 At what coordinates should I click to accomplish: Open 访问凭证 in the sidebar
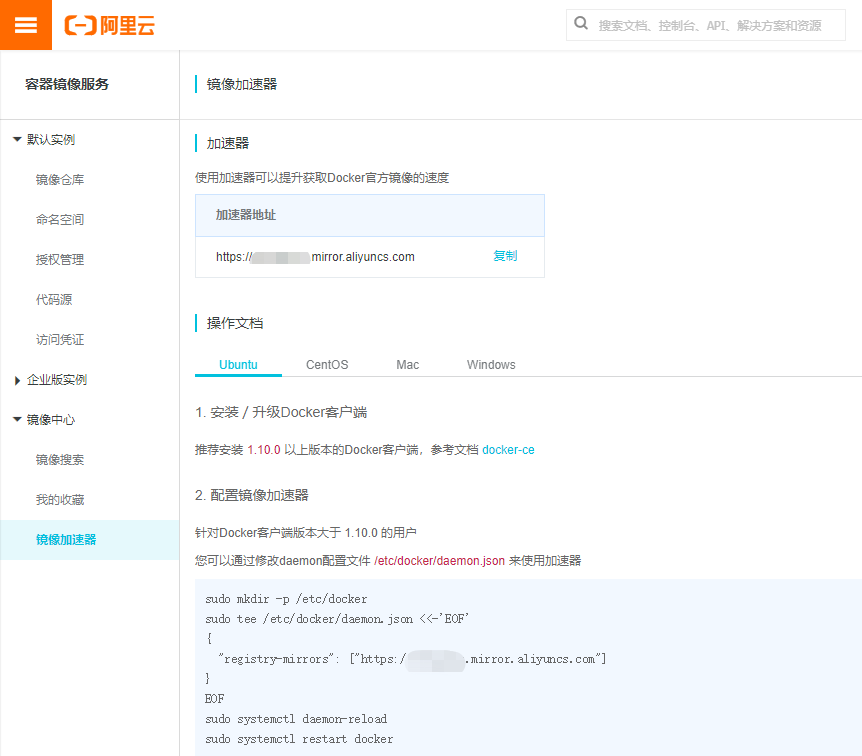click(60, 340)
